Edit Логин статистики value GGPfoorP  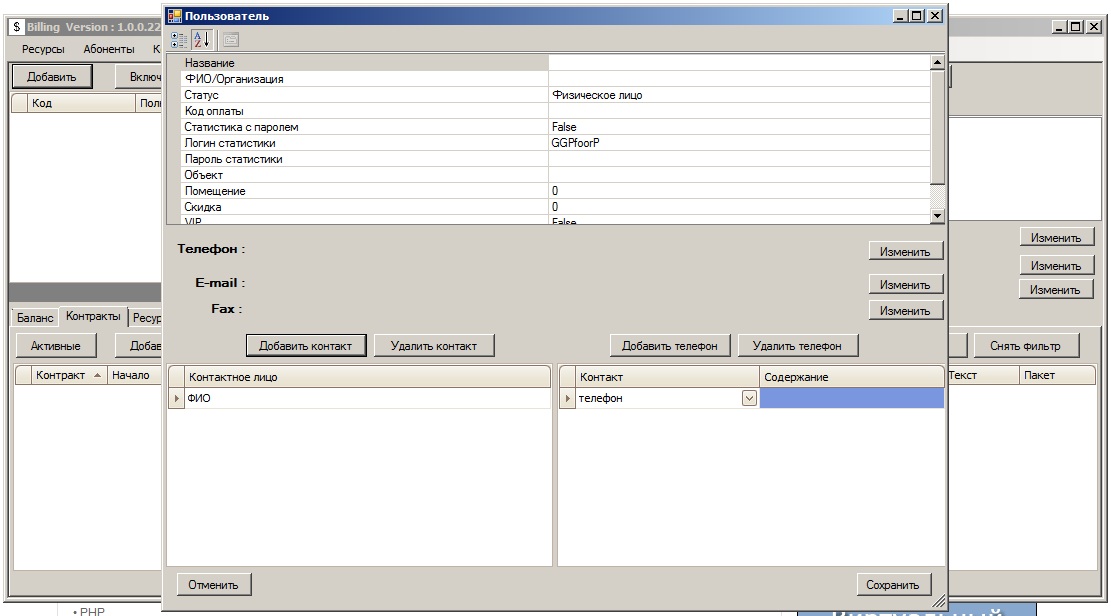(739, 142)
